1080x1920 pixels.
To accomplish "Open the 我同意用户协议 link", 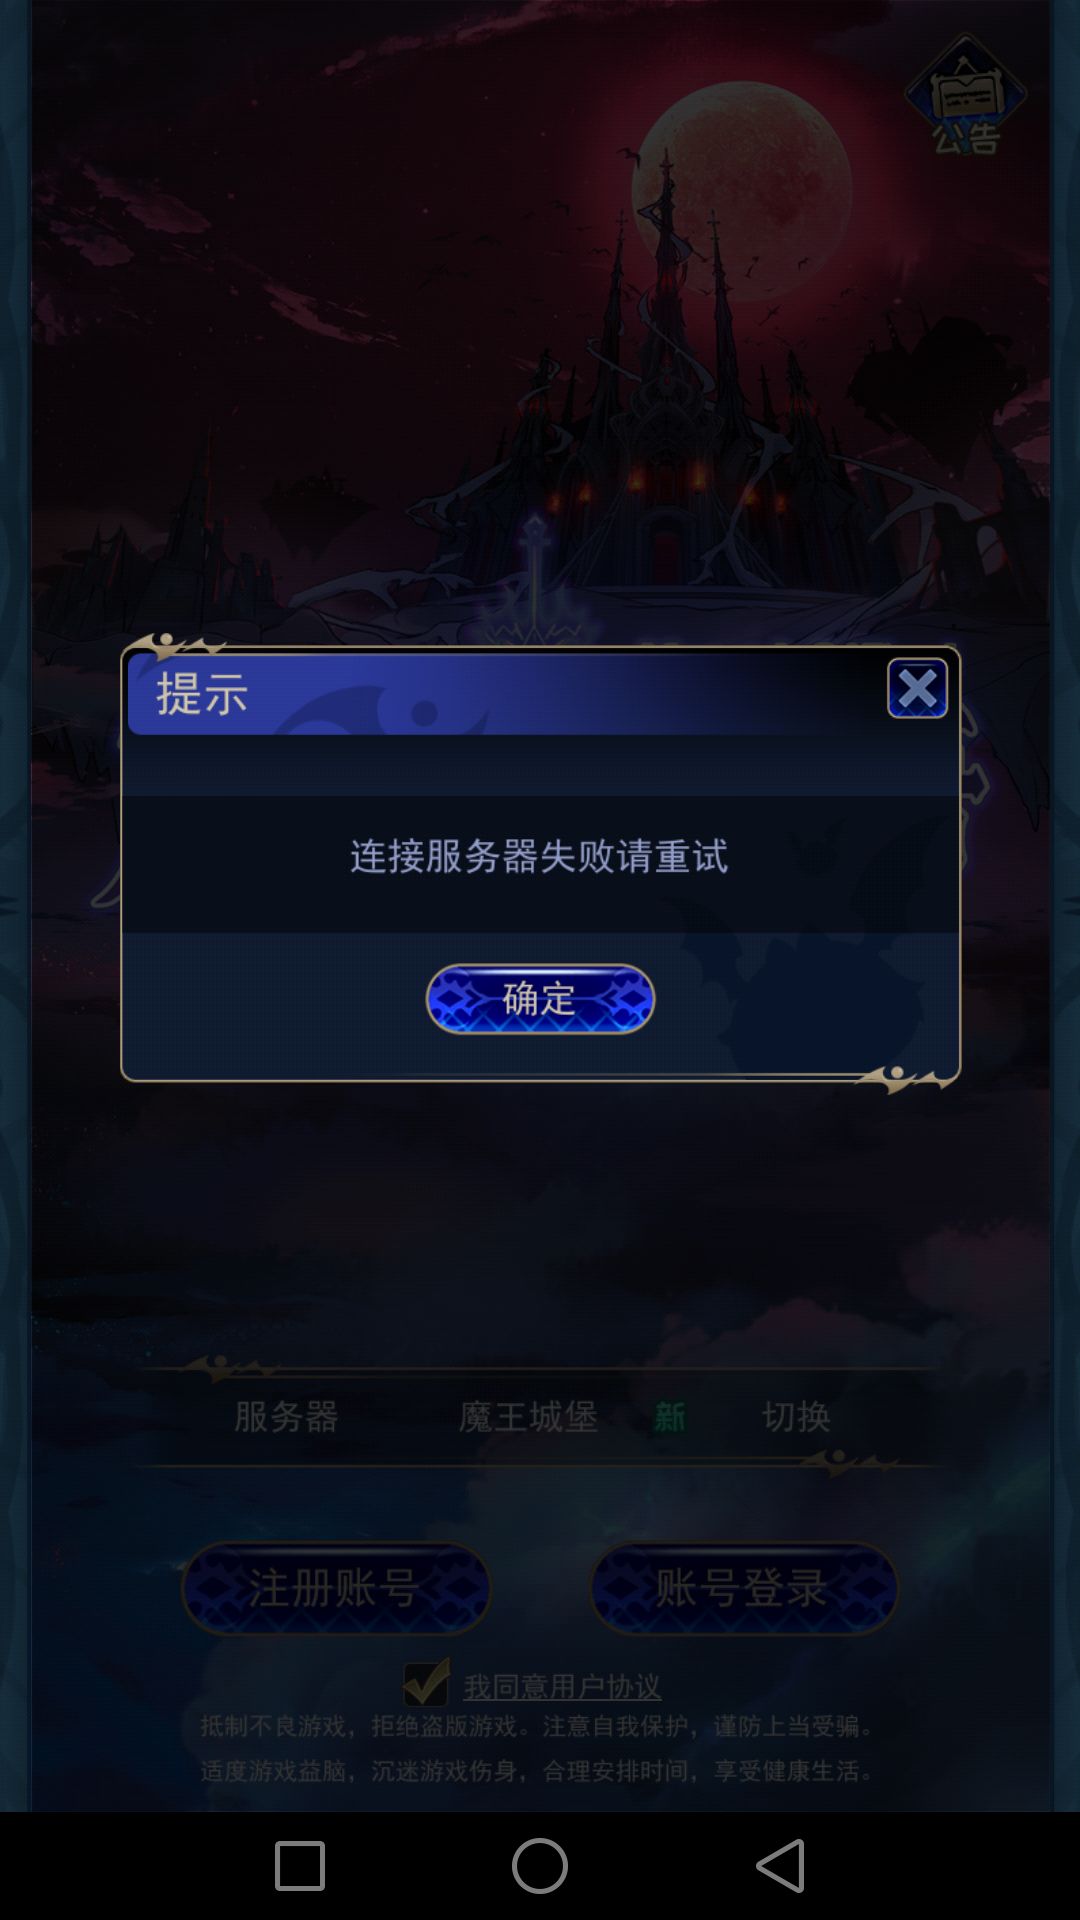I will (x=562, y=1687).
